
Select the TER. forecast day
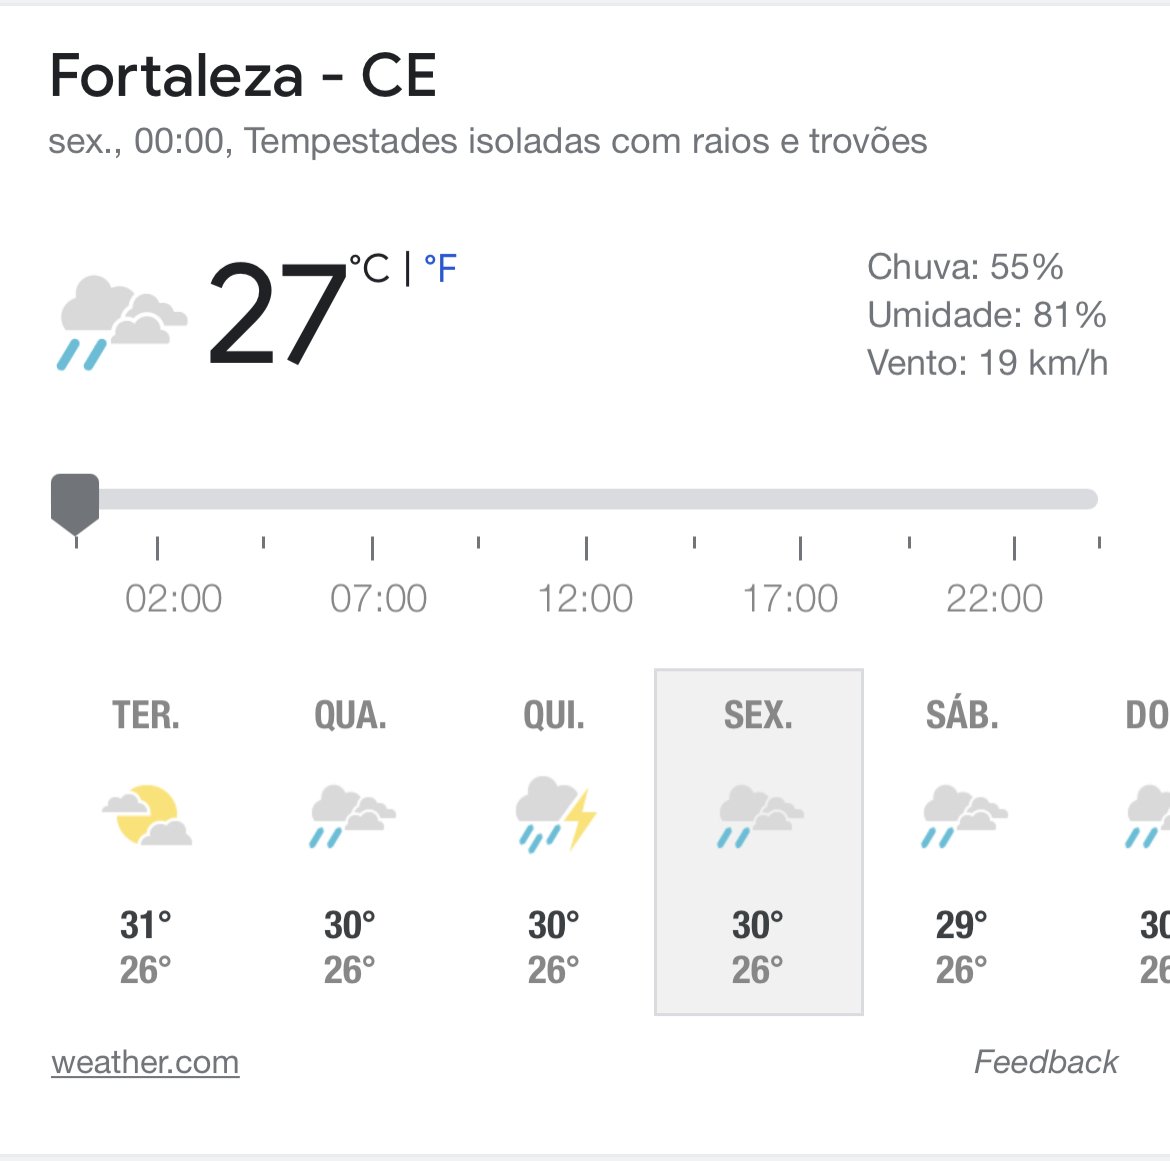(146, 840)
